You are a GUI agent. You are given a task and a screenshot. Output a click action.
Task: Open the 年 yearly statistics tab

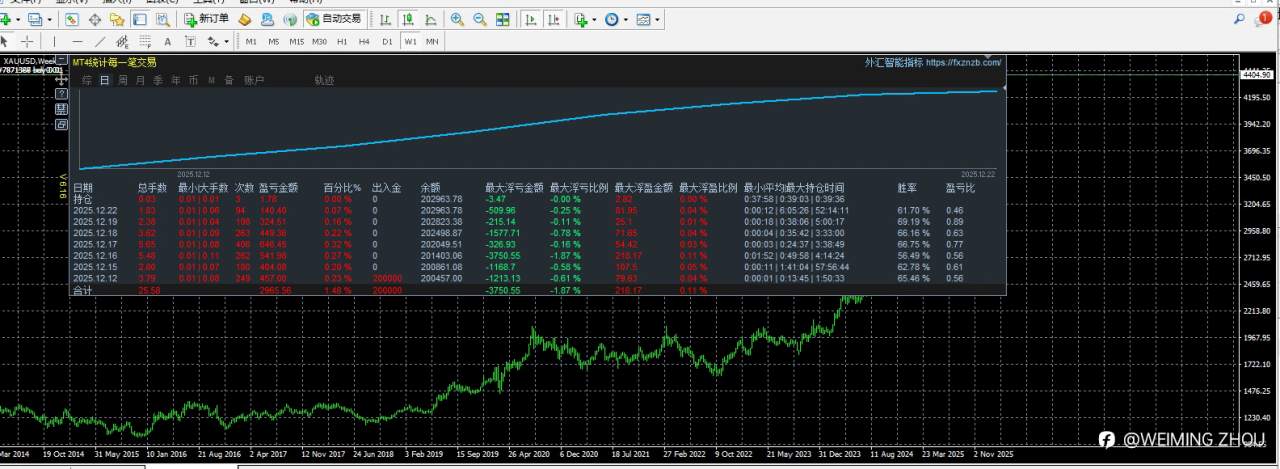[x=175, y=80]
